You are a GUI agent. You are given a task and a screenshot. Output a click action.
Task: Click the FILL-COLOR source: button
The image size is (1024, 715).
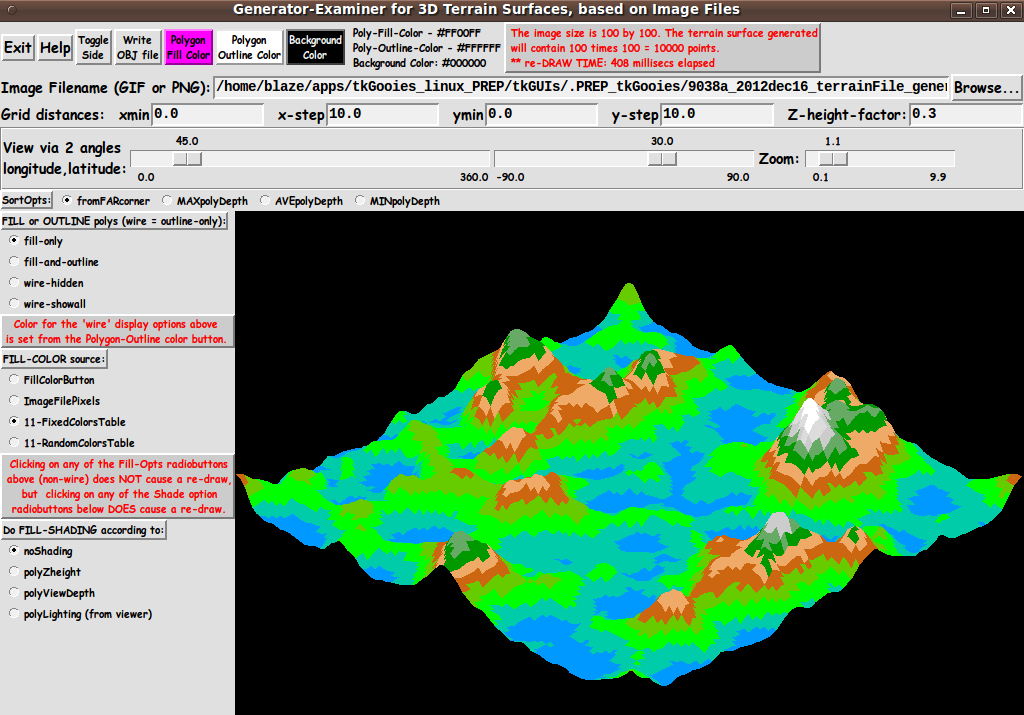coord(54,359)
